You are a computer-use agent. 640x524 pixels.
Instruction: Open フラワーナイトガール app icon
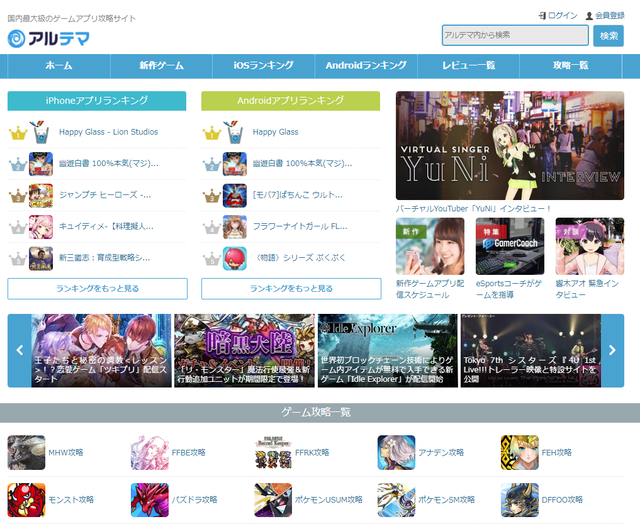point(235,226)
